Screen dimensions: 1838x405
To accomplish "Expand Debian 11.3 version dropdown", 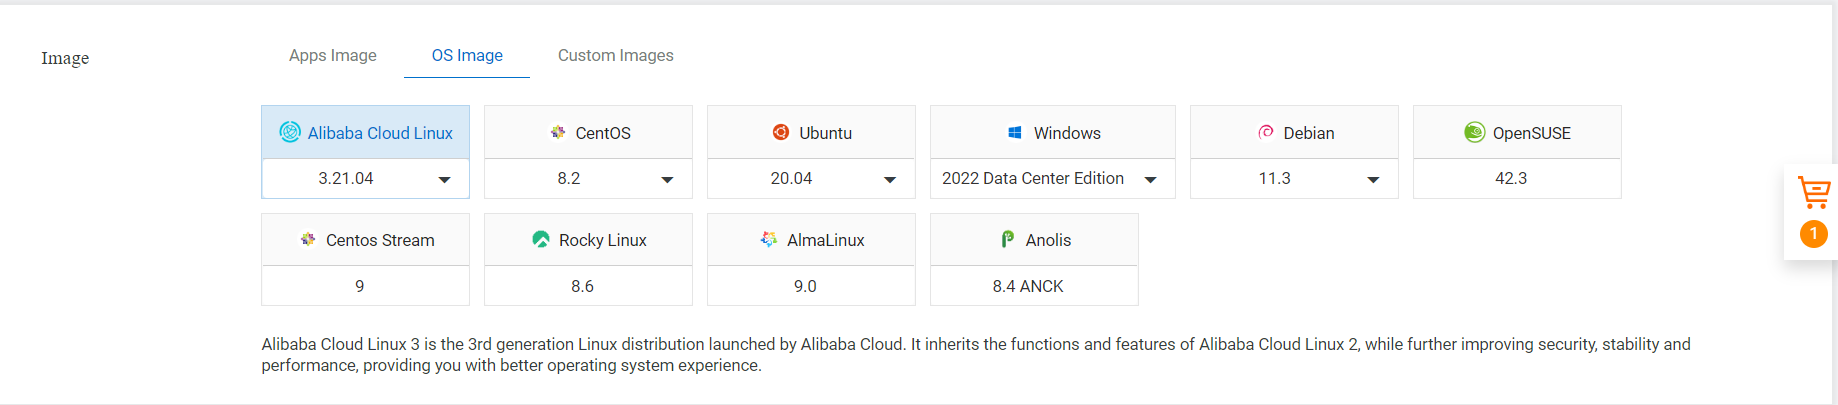I will pyautogui.click(x=1294, y=179).
